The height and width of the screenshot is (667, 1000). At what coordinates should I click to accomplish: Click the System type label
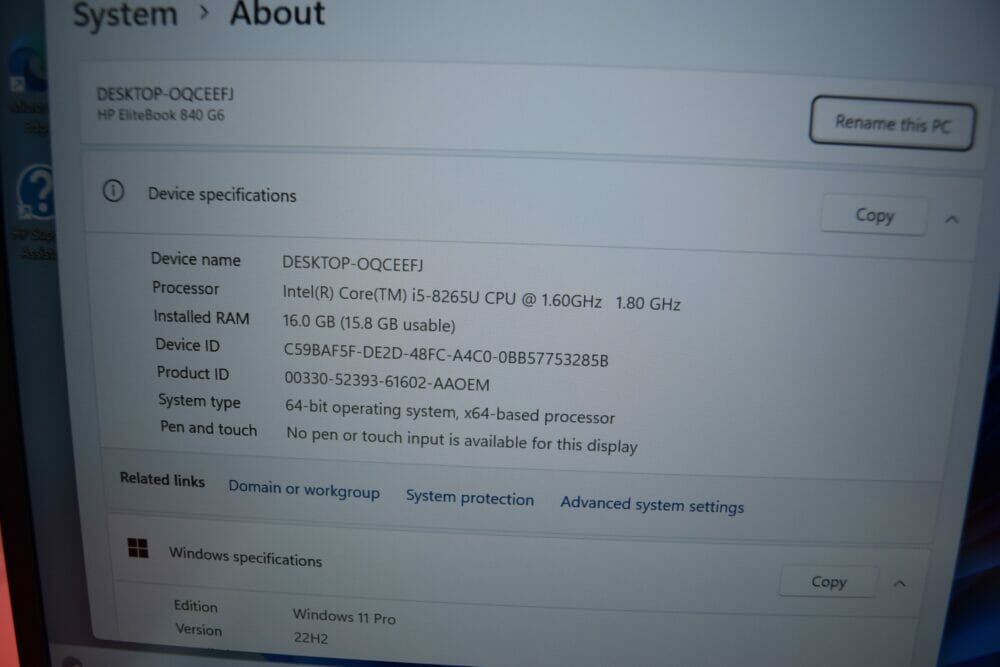tap(199, 401)
